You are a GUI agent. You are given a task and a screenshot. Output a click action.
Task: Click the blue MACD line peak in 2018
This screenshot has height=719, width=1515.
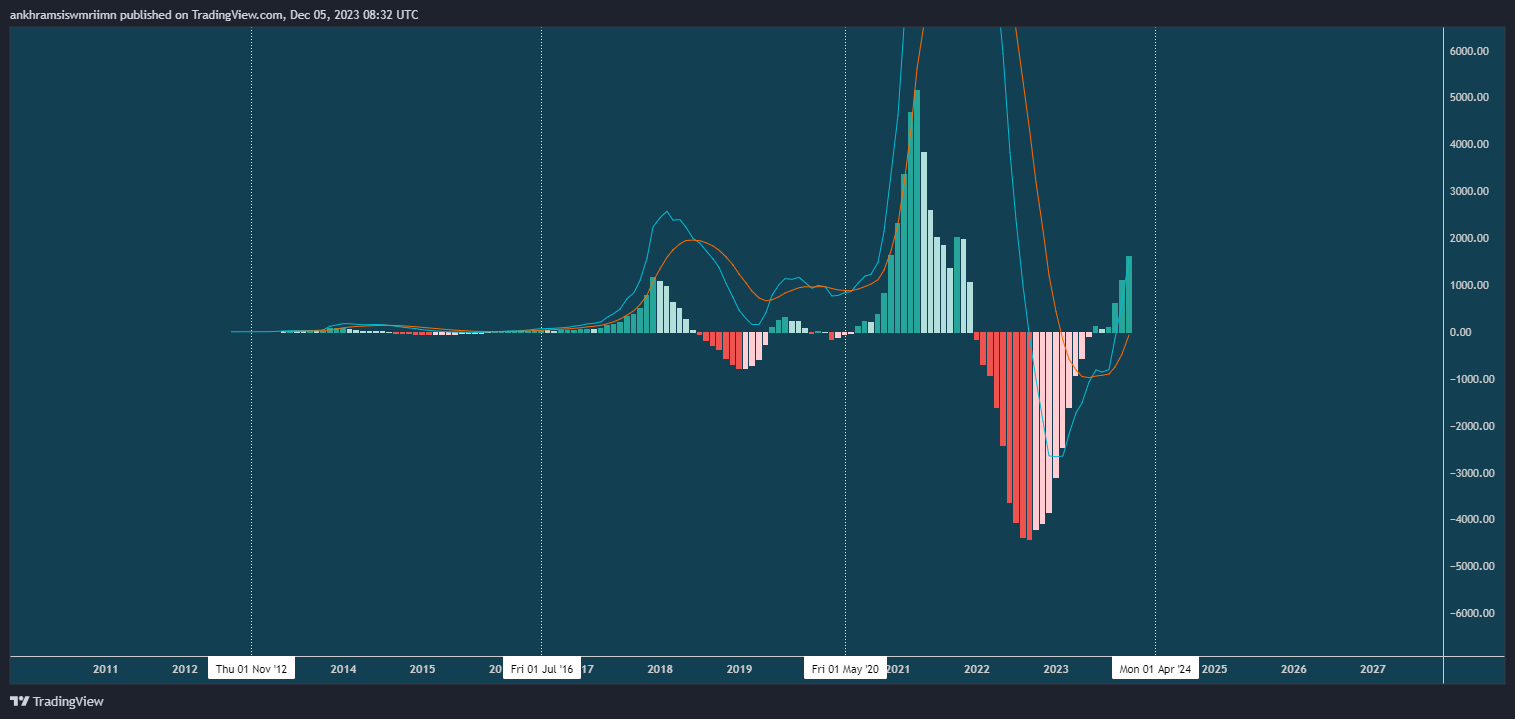pyautogui.click(x=667, y=212)
